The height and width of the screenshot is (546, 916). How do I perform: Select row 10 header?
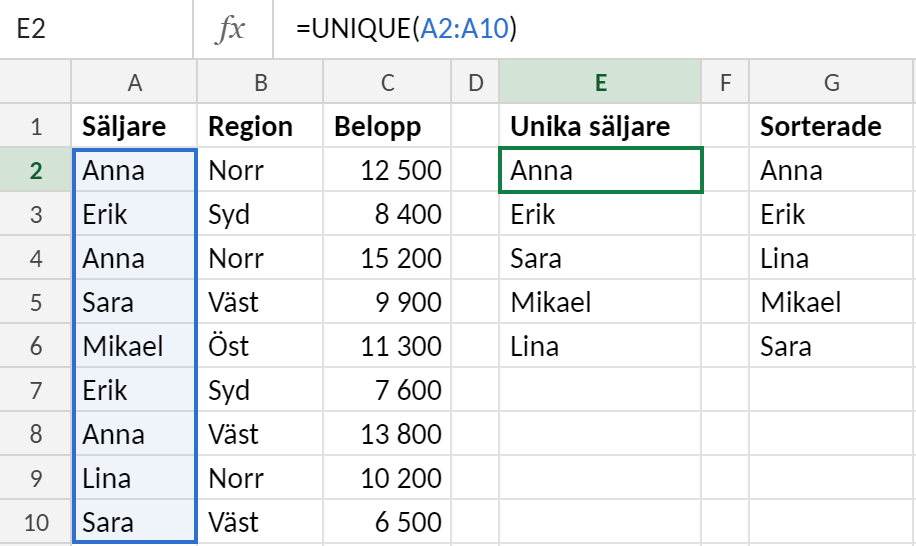click(x=36, y=522)
